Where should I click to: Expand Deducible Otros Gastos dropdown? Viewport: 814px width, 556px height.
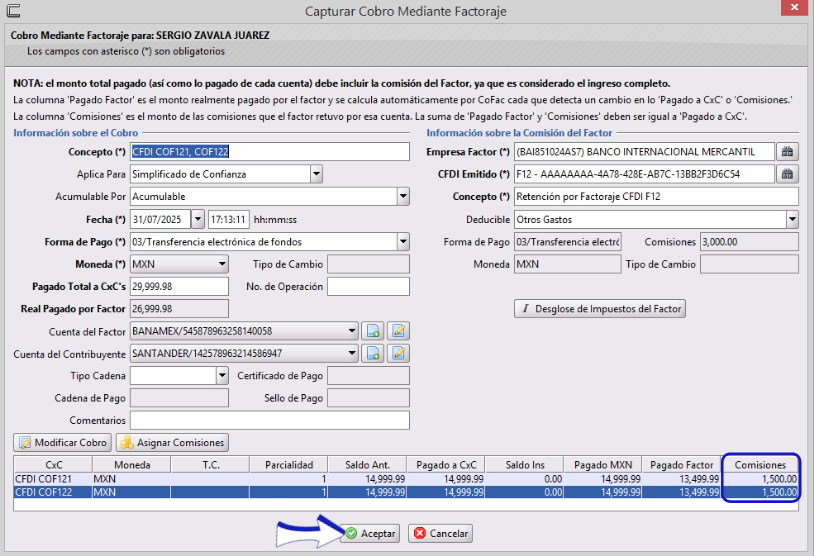pyautogui.click(x=792, y=219)
